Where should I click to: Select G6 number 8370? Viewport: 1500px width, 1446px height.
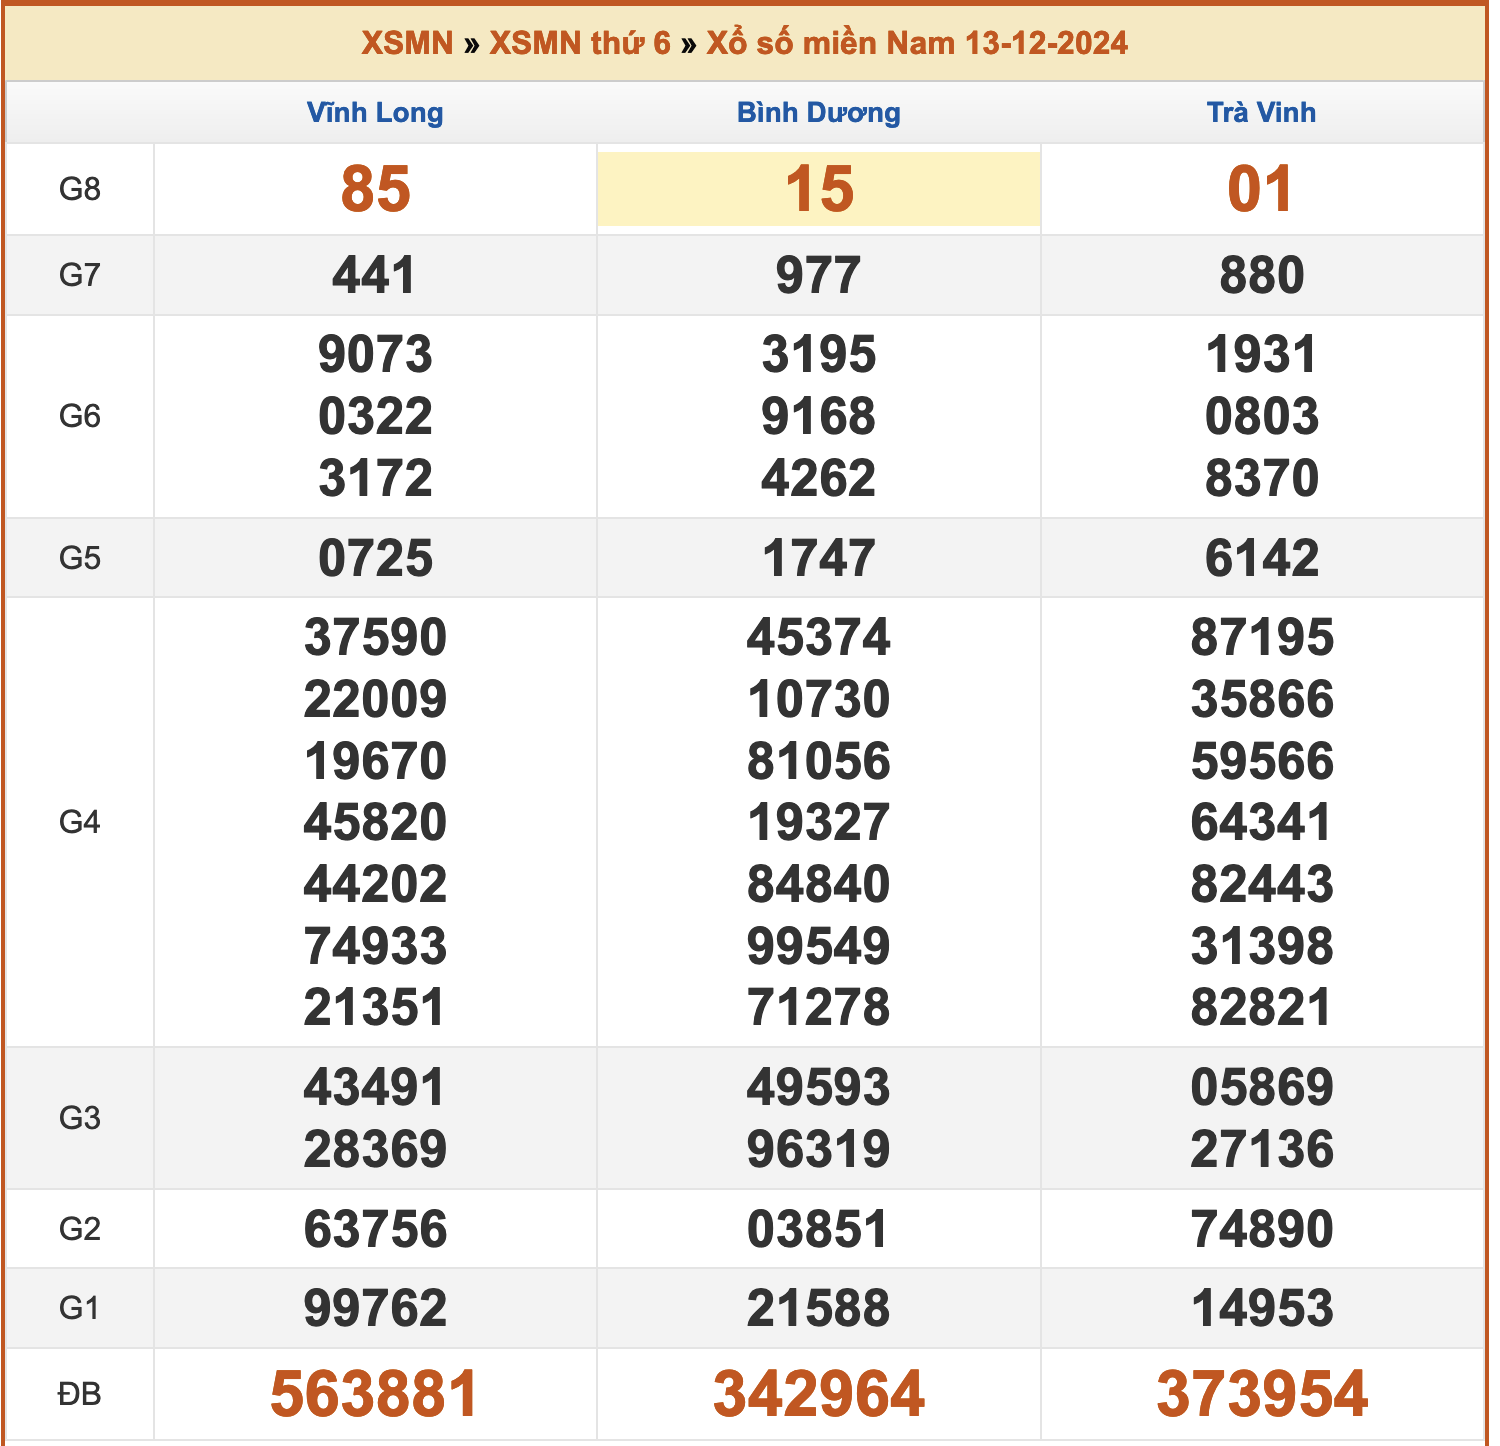[1262, 478]
